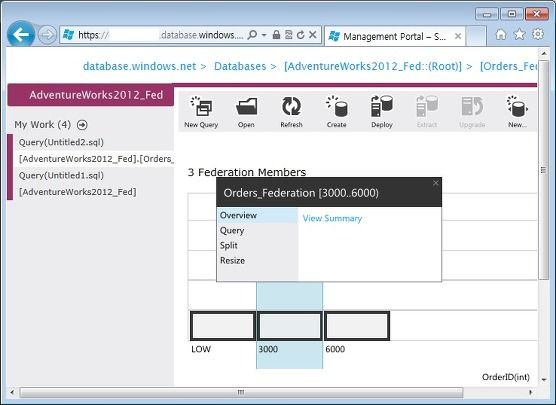556x405 pixels.
Task: Click the horizontal scrollbar thumb
Action: (x=241, y=392)
